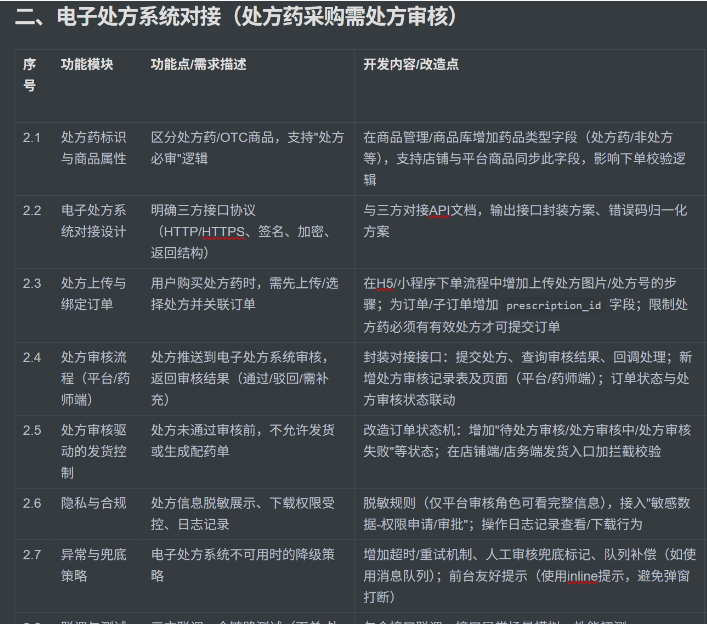Screen dimensions: 707x624
Task: Select the 处方药标识与商品属性 module cell
Action: coord(94,148)
